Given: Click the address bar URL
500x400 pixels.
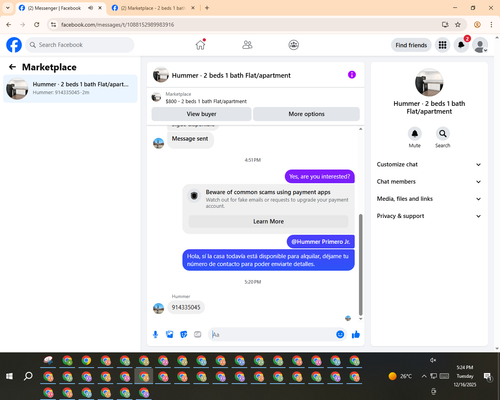Looking at the screenshot, I should 117,25.
